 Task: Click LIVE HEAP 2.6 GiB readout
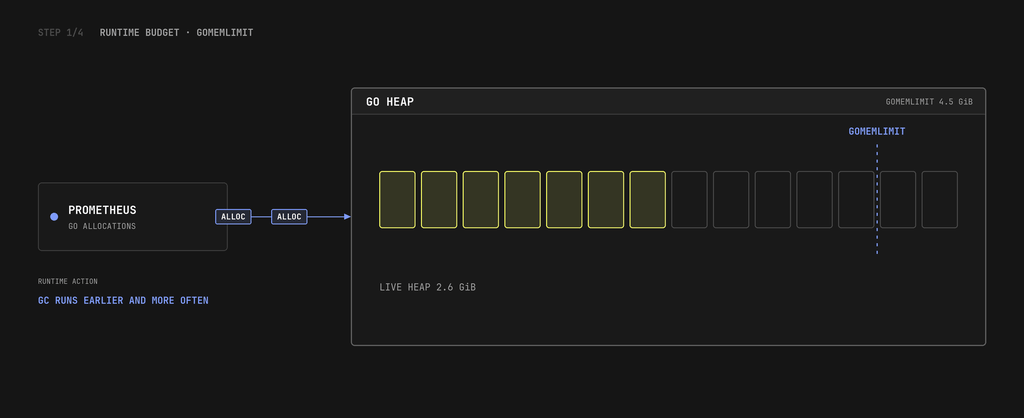(x=427, y=287)
